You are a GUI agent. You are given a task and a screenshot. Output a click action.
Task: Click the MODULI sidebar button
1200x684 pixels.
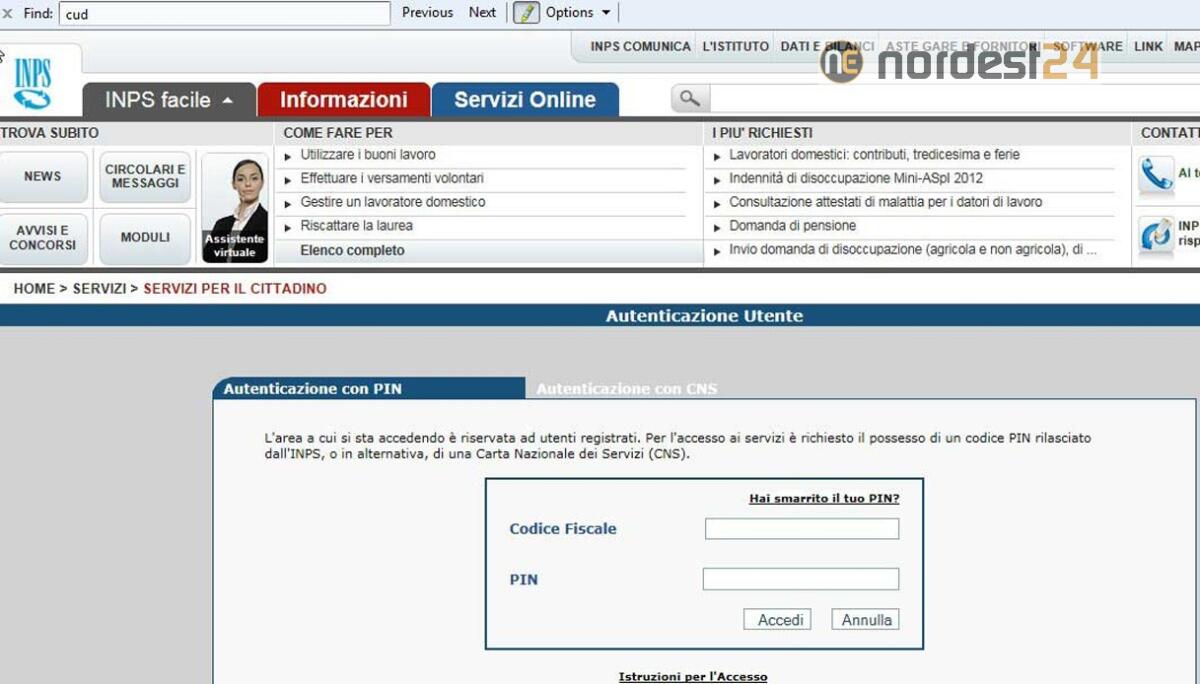tap(144, 238)
